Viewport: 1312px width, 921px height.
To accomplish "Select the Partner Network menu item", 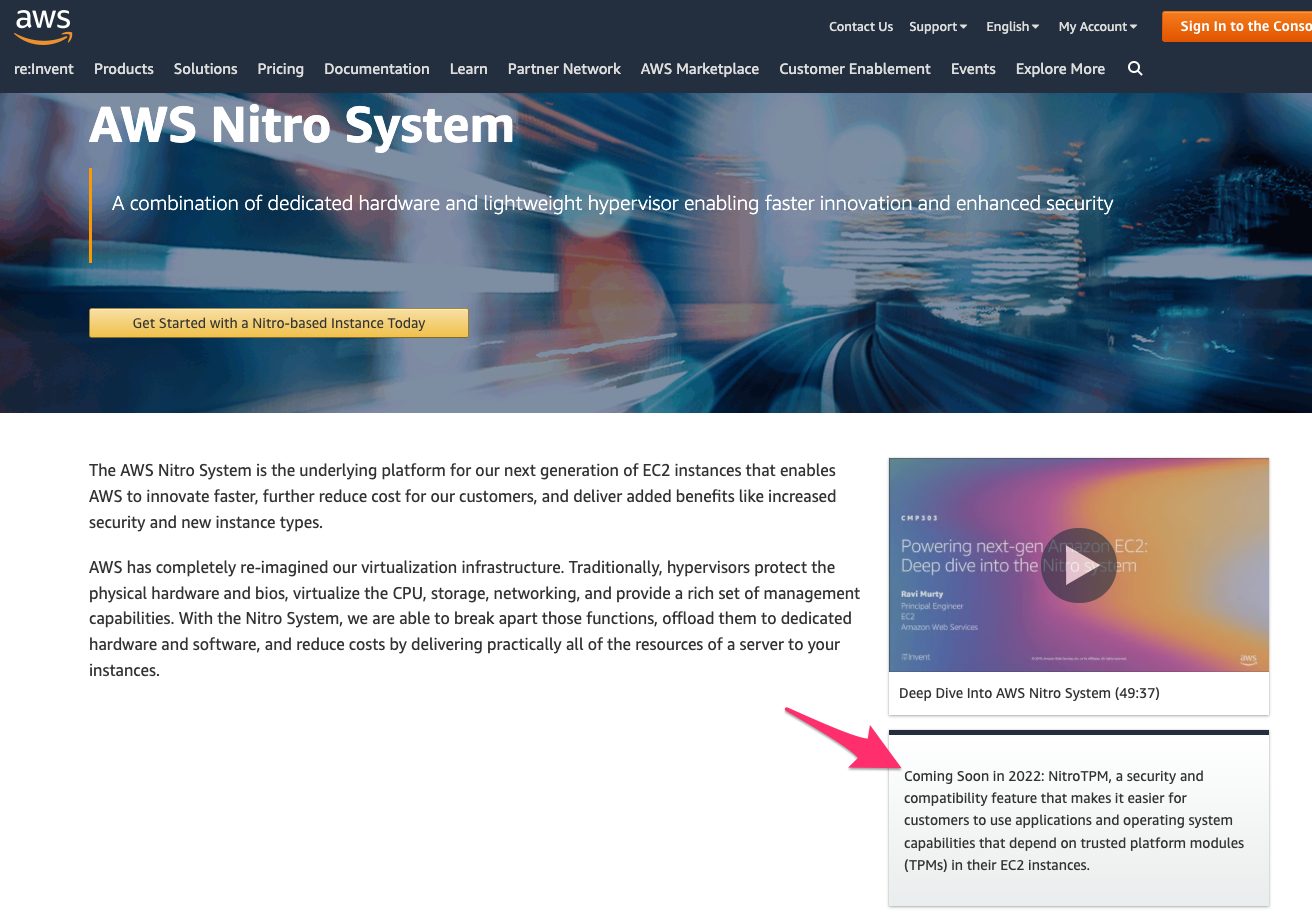I will (564, 69).
